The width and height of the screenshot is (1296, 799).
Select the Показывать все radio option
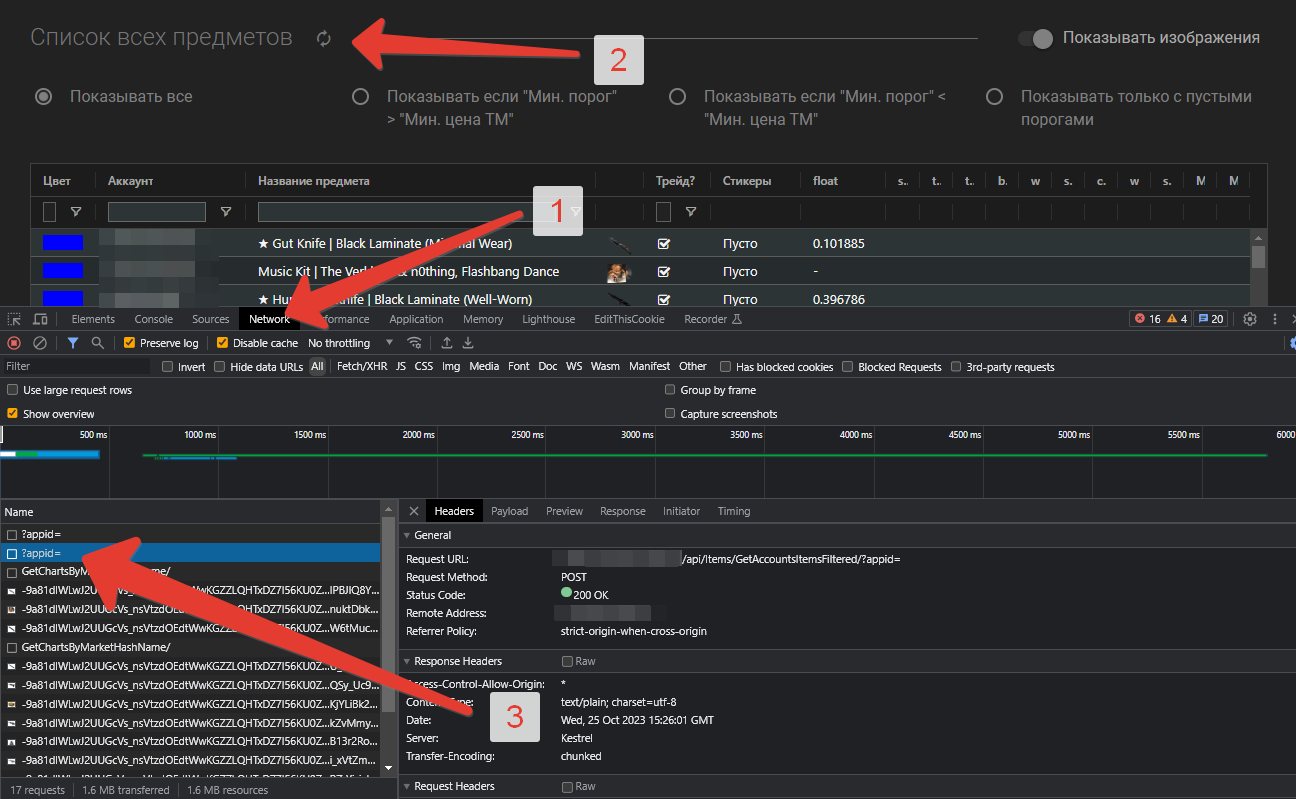tap(43, 97)
